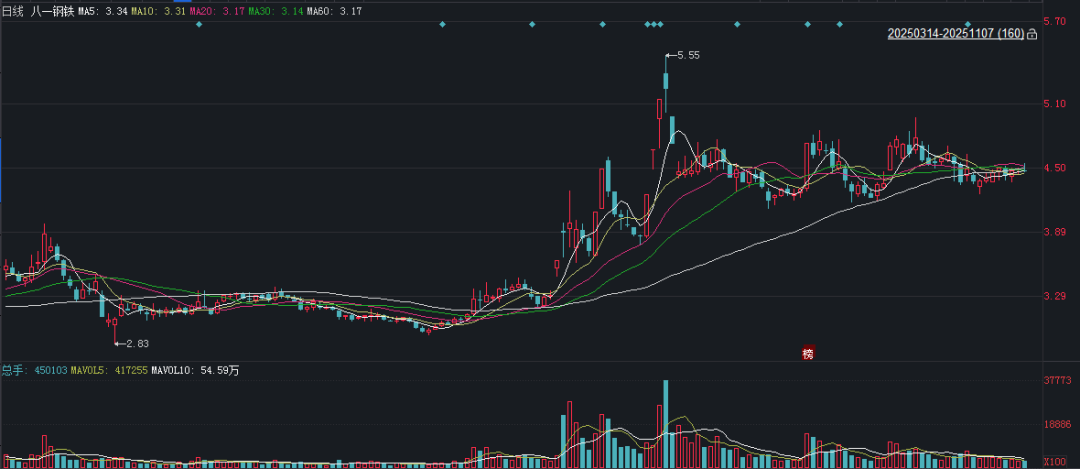Select the X100 volume unit indicator

pos(1054,461)
